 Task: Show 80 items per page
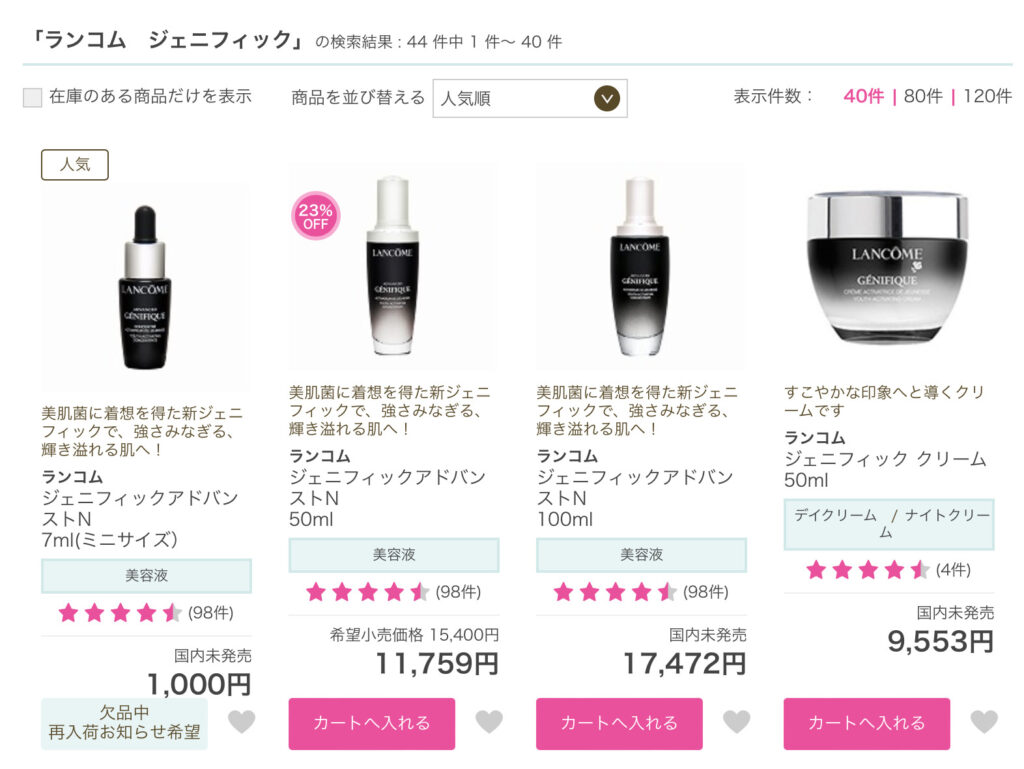[x=923, y=97]
